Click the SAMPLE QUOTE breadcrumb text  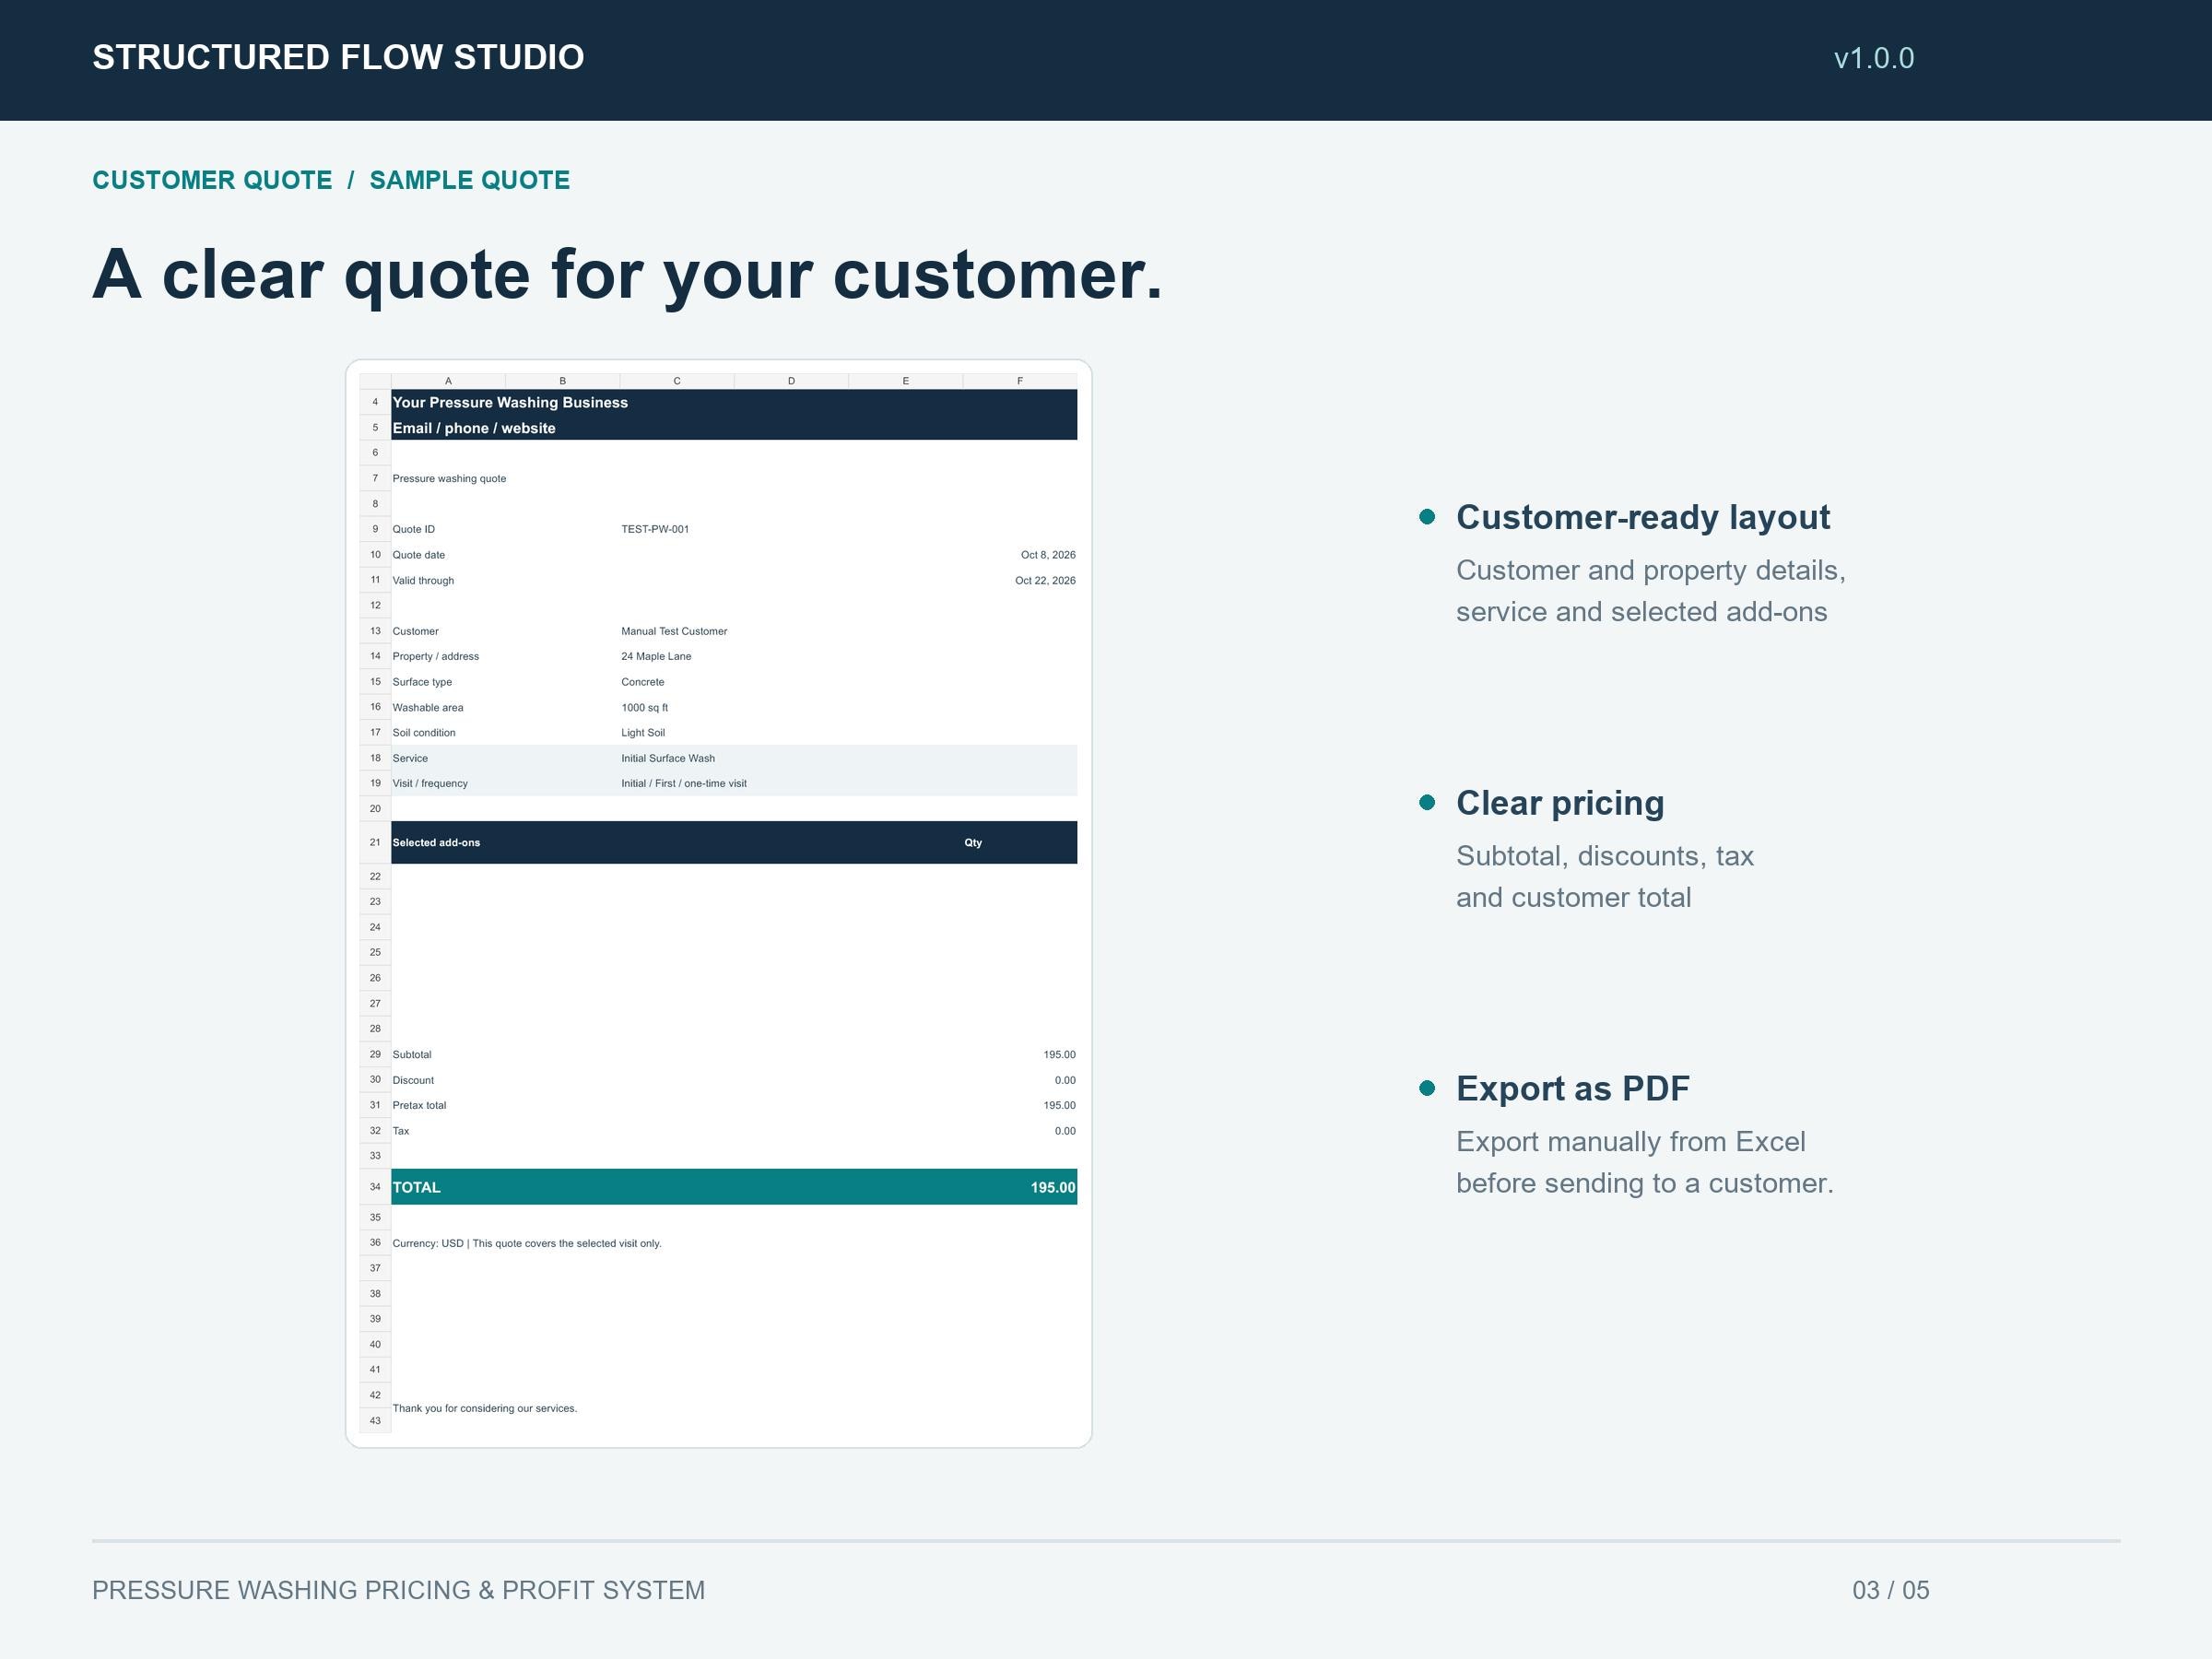470,180
